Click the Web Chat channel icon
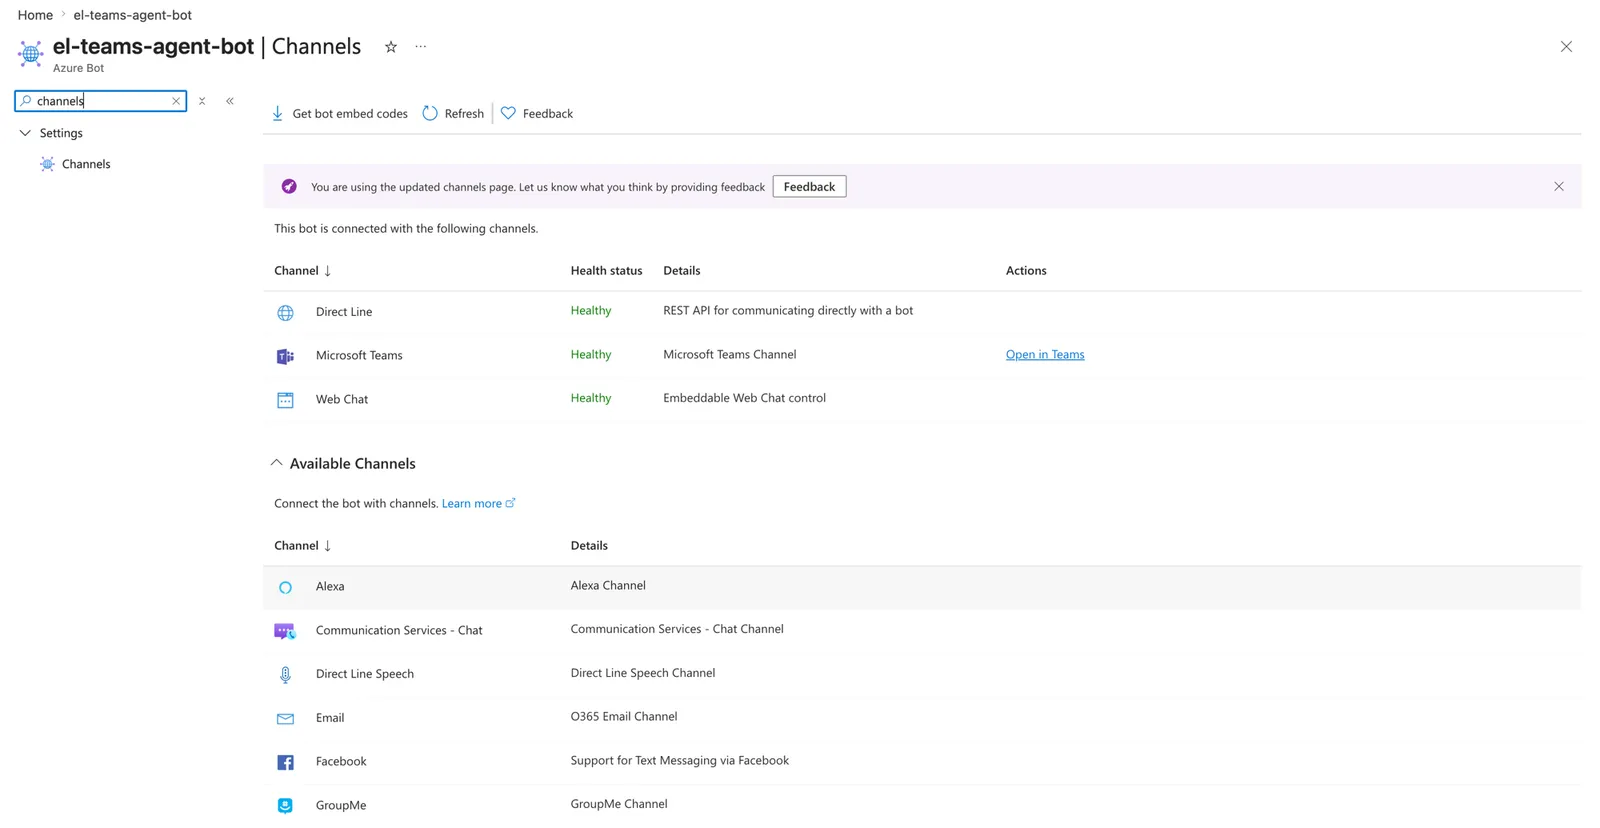Screen dimensions: 1600x828 [285, 400]
